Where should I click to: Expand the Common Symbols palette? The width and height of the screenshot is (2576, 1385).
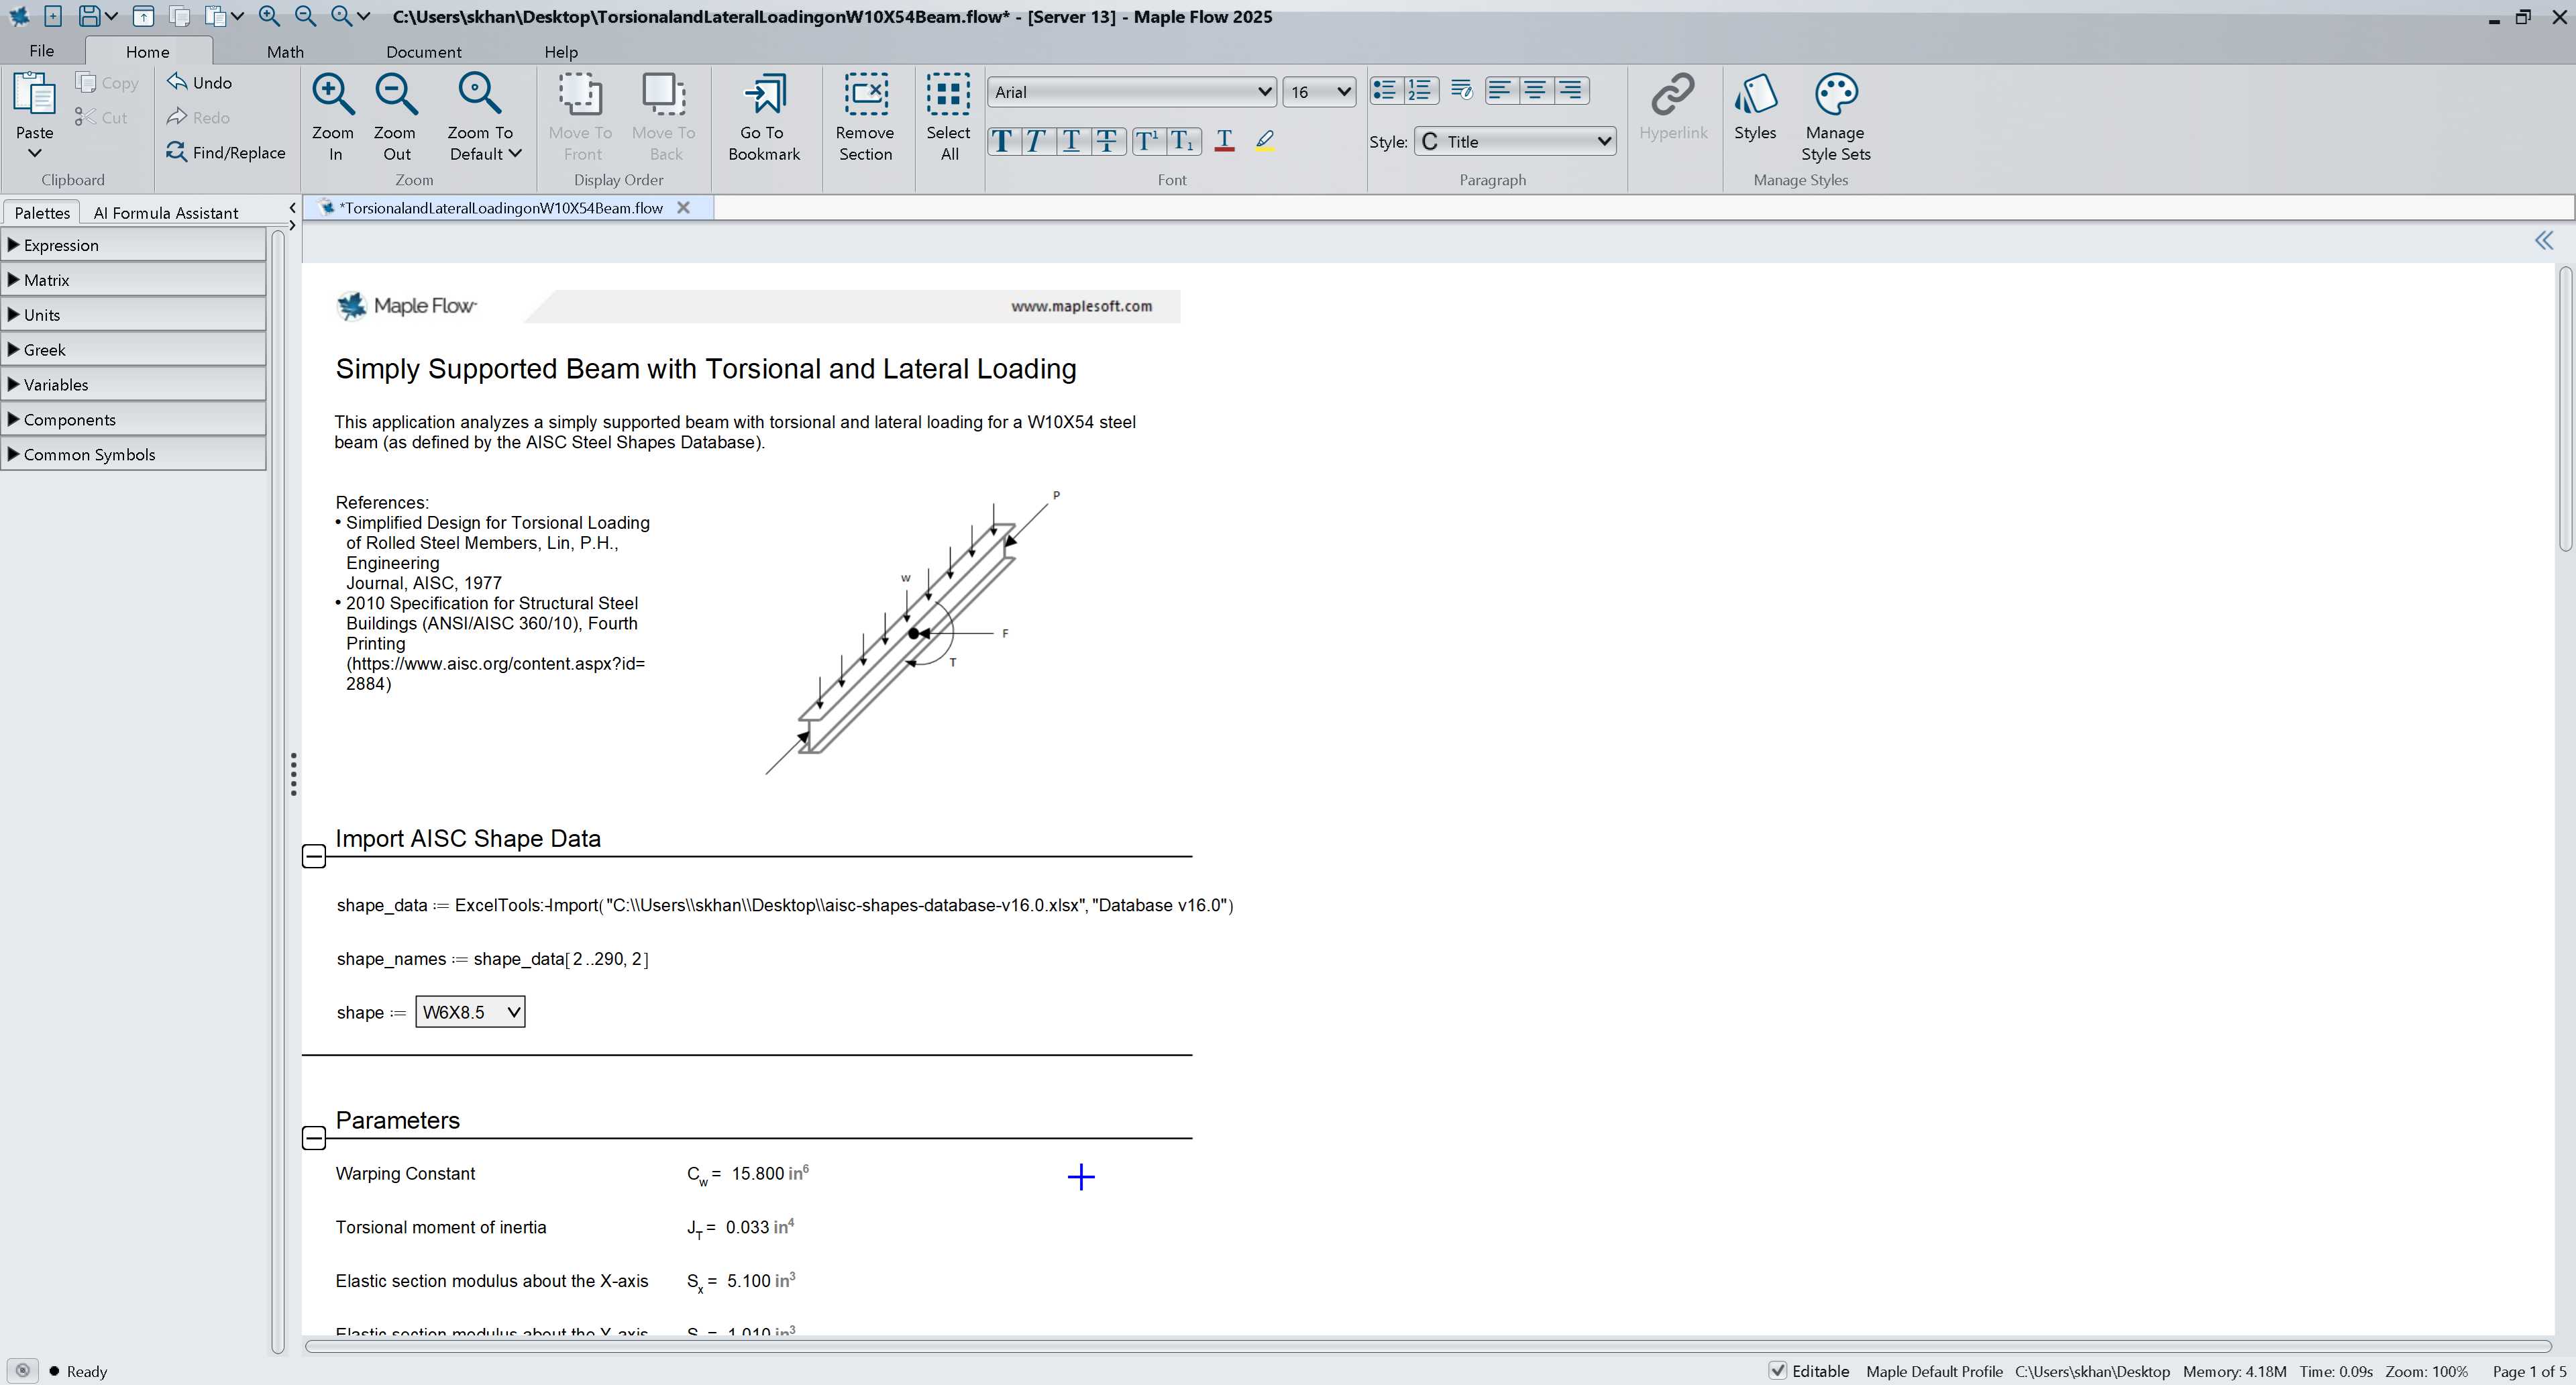click(x=134, y=454)
